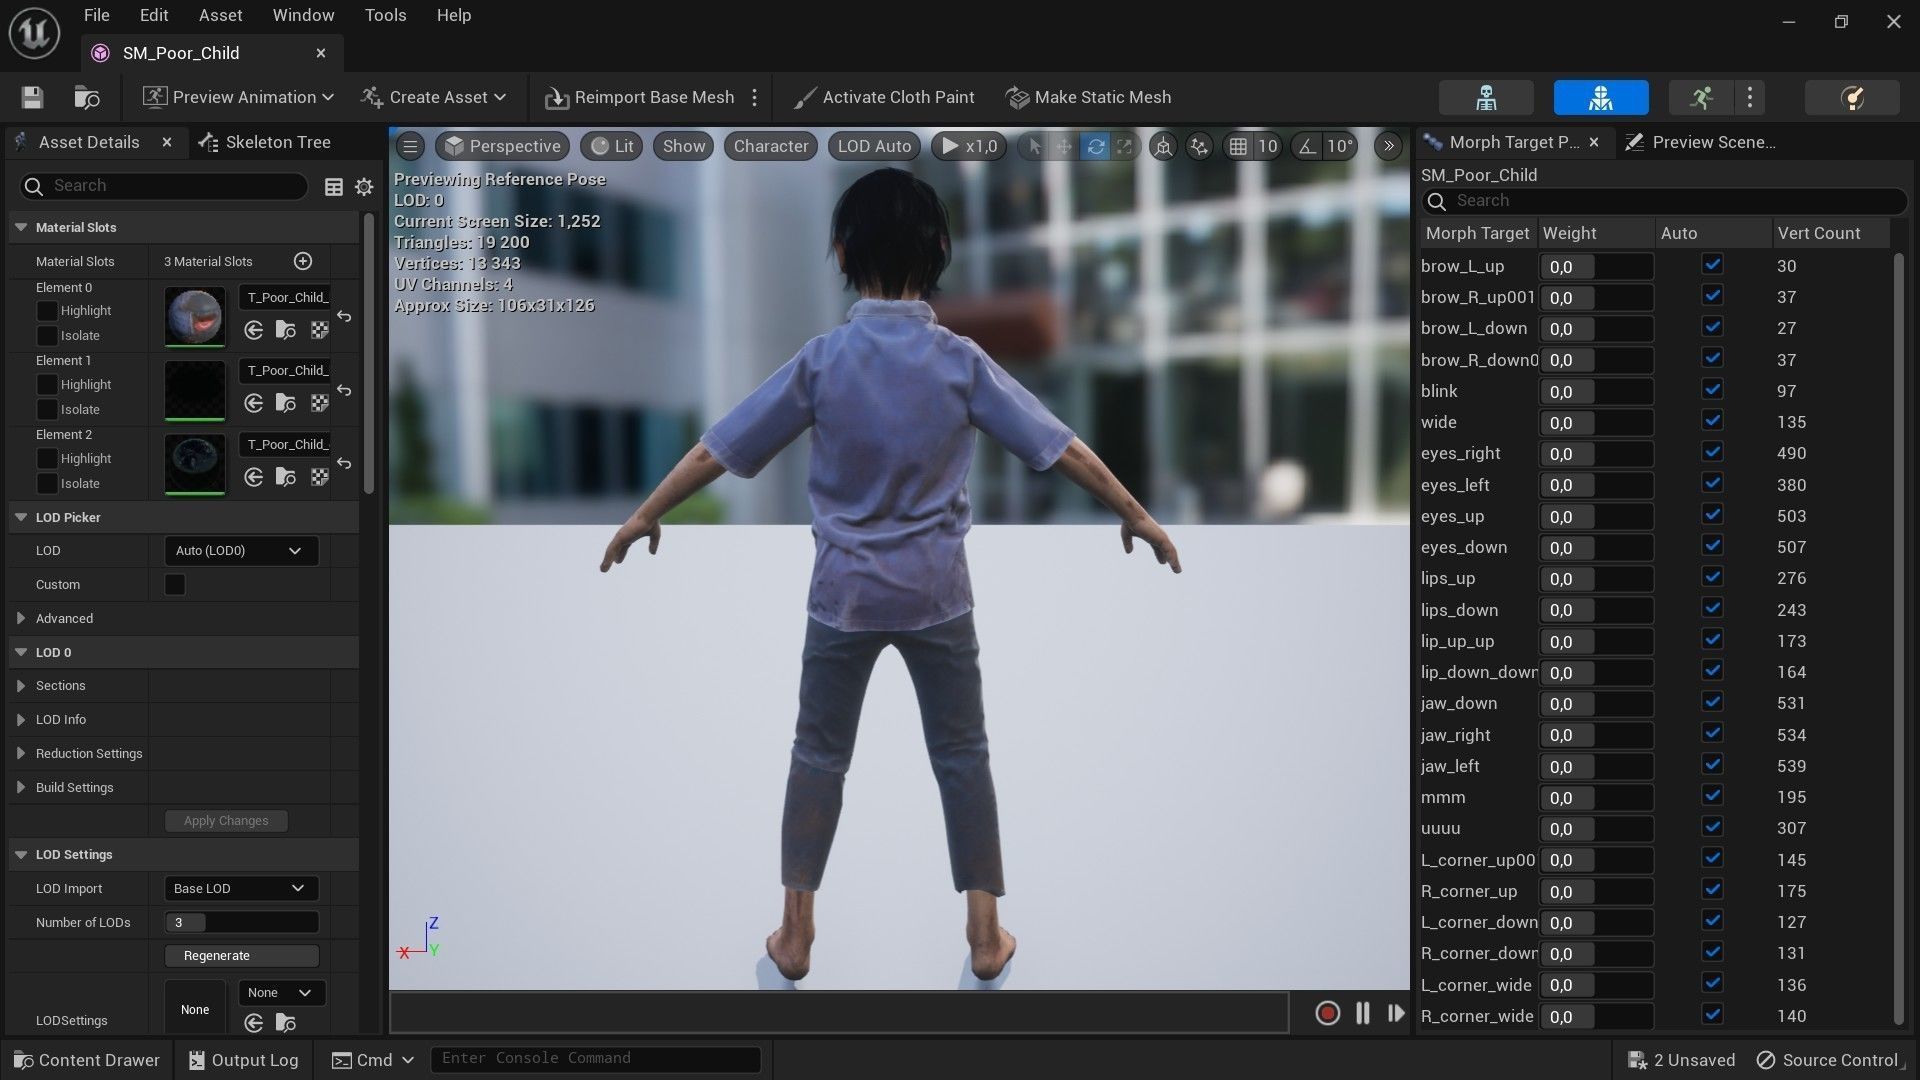Switch to the highlighted Skeletal Mesh mode icon
This screenshot has height=1080, width=1920.
tap(1601, 97)
